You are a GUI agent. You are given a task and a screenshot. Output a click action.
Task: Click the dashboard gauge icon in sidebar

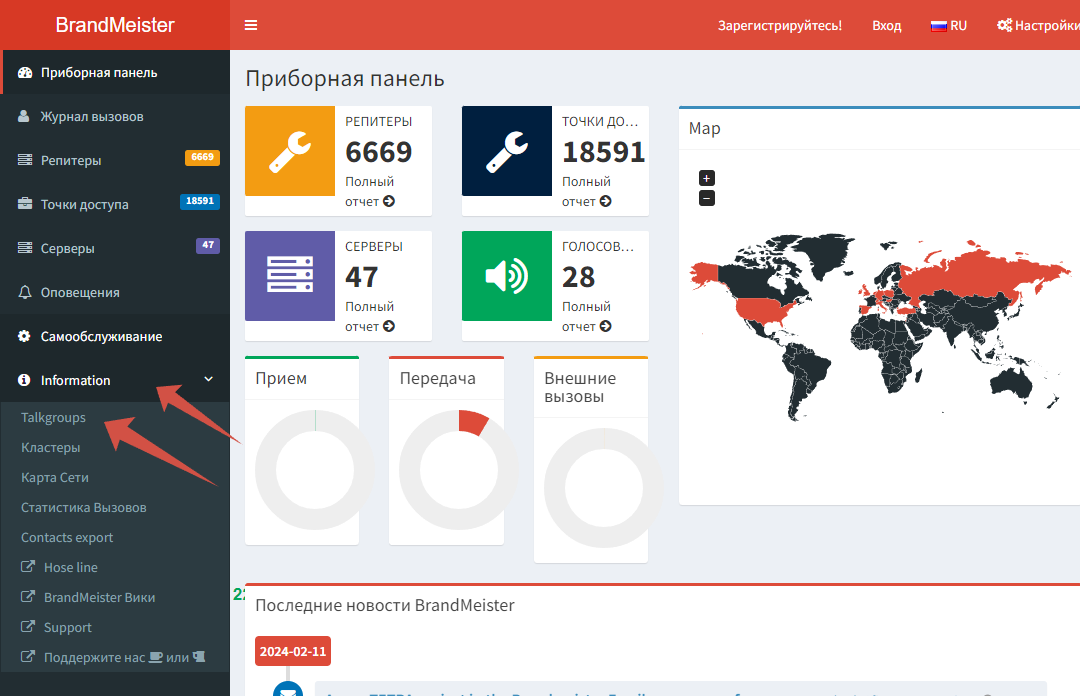pyautogui.click(x=25, y=72)
